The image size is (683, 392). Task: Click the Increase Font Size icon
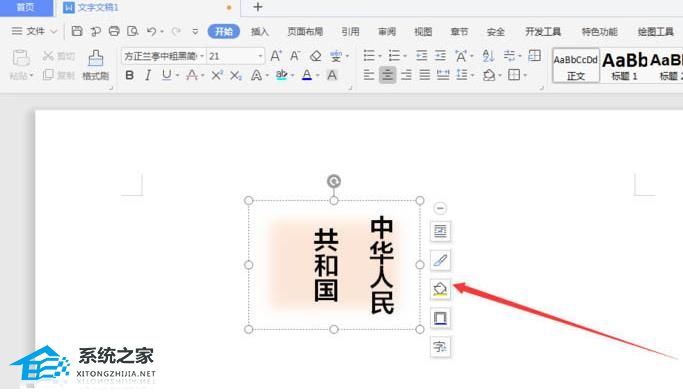[276, 56]
